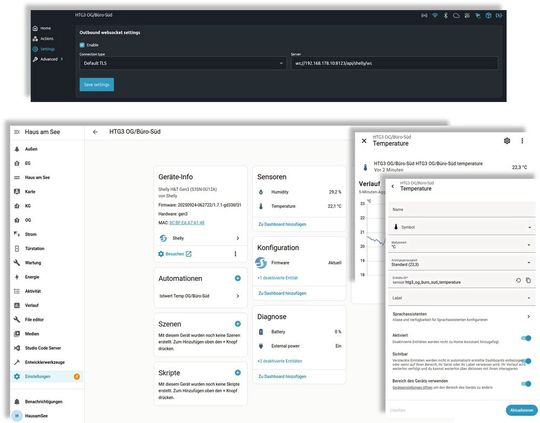Open Settings in the Shelly sidebar
Screen dimensions: 540x423
coord(44,49)
